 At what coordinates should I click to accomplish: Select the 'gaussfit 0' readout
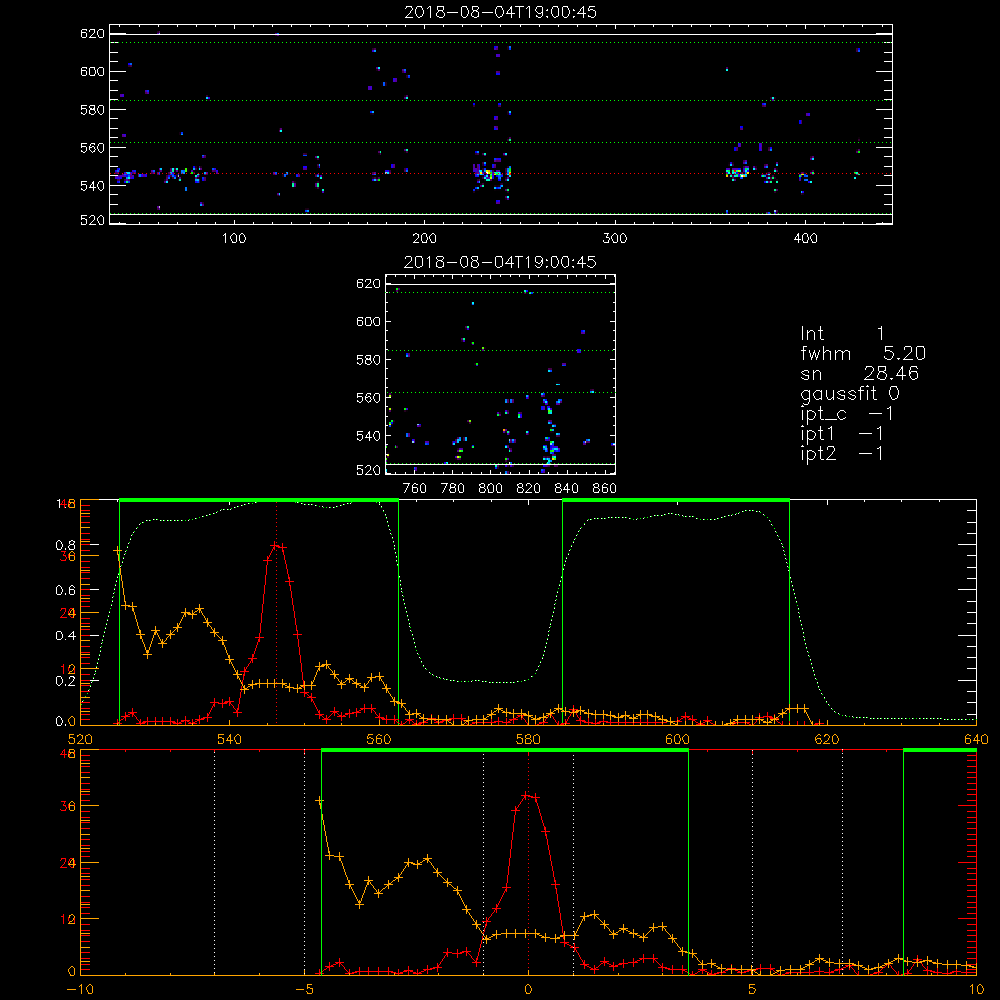pos(850,394)
